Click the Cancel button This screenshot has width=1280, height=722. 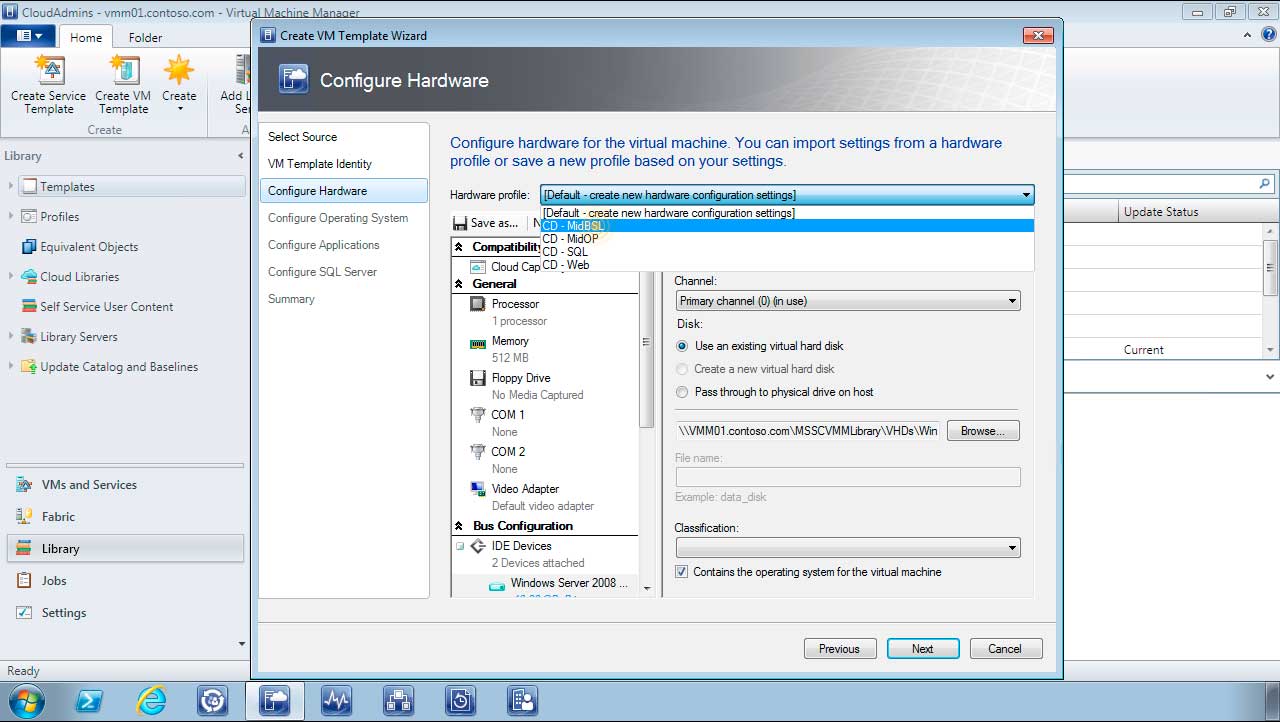[1005, 649]
